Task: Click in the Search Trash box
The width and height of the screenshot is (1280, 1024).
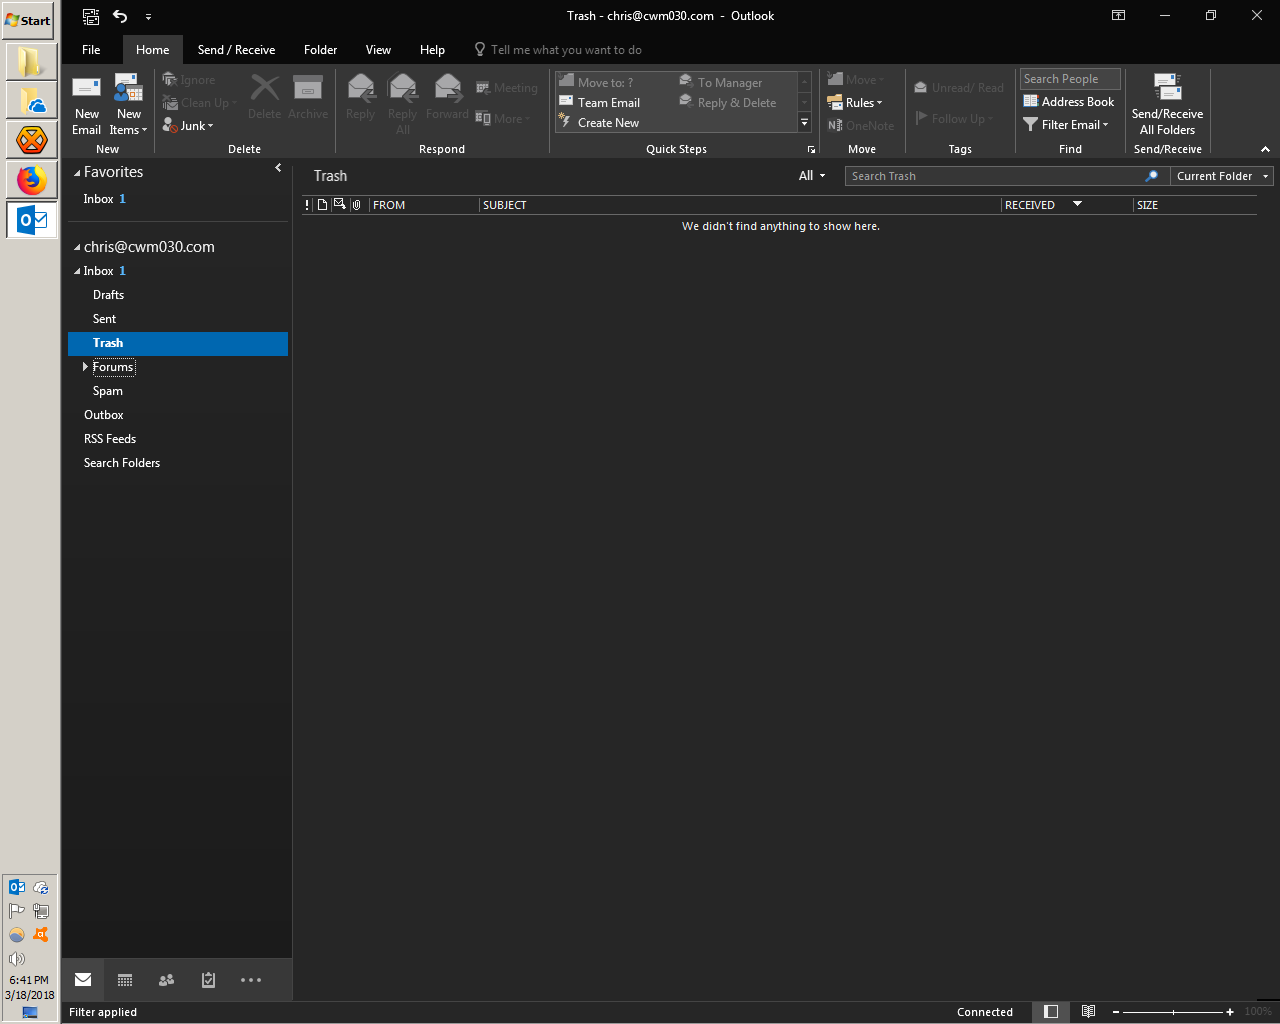Action: pyautogui.click(x=993, y=176)
